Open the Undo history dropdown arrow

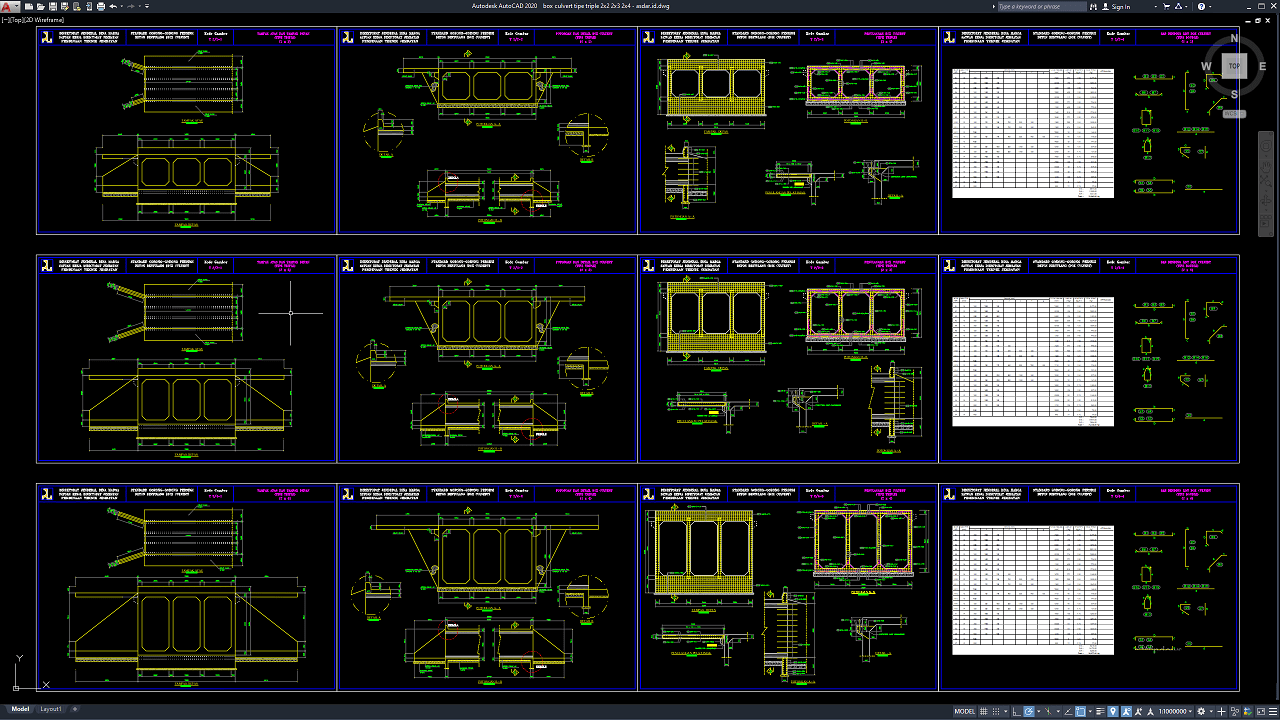(122, 6)
